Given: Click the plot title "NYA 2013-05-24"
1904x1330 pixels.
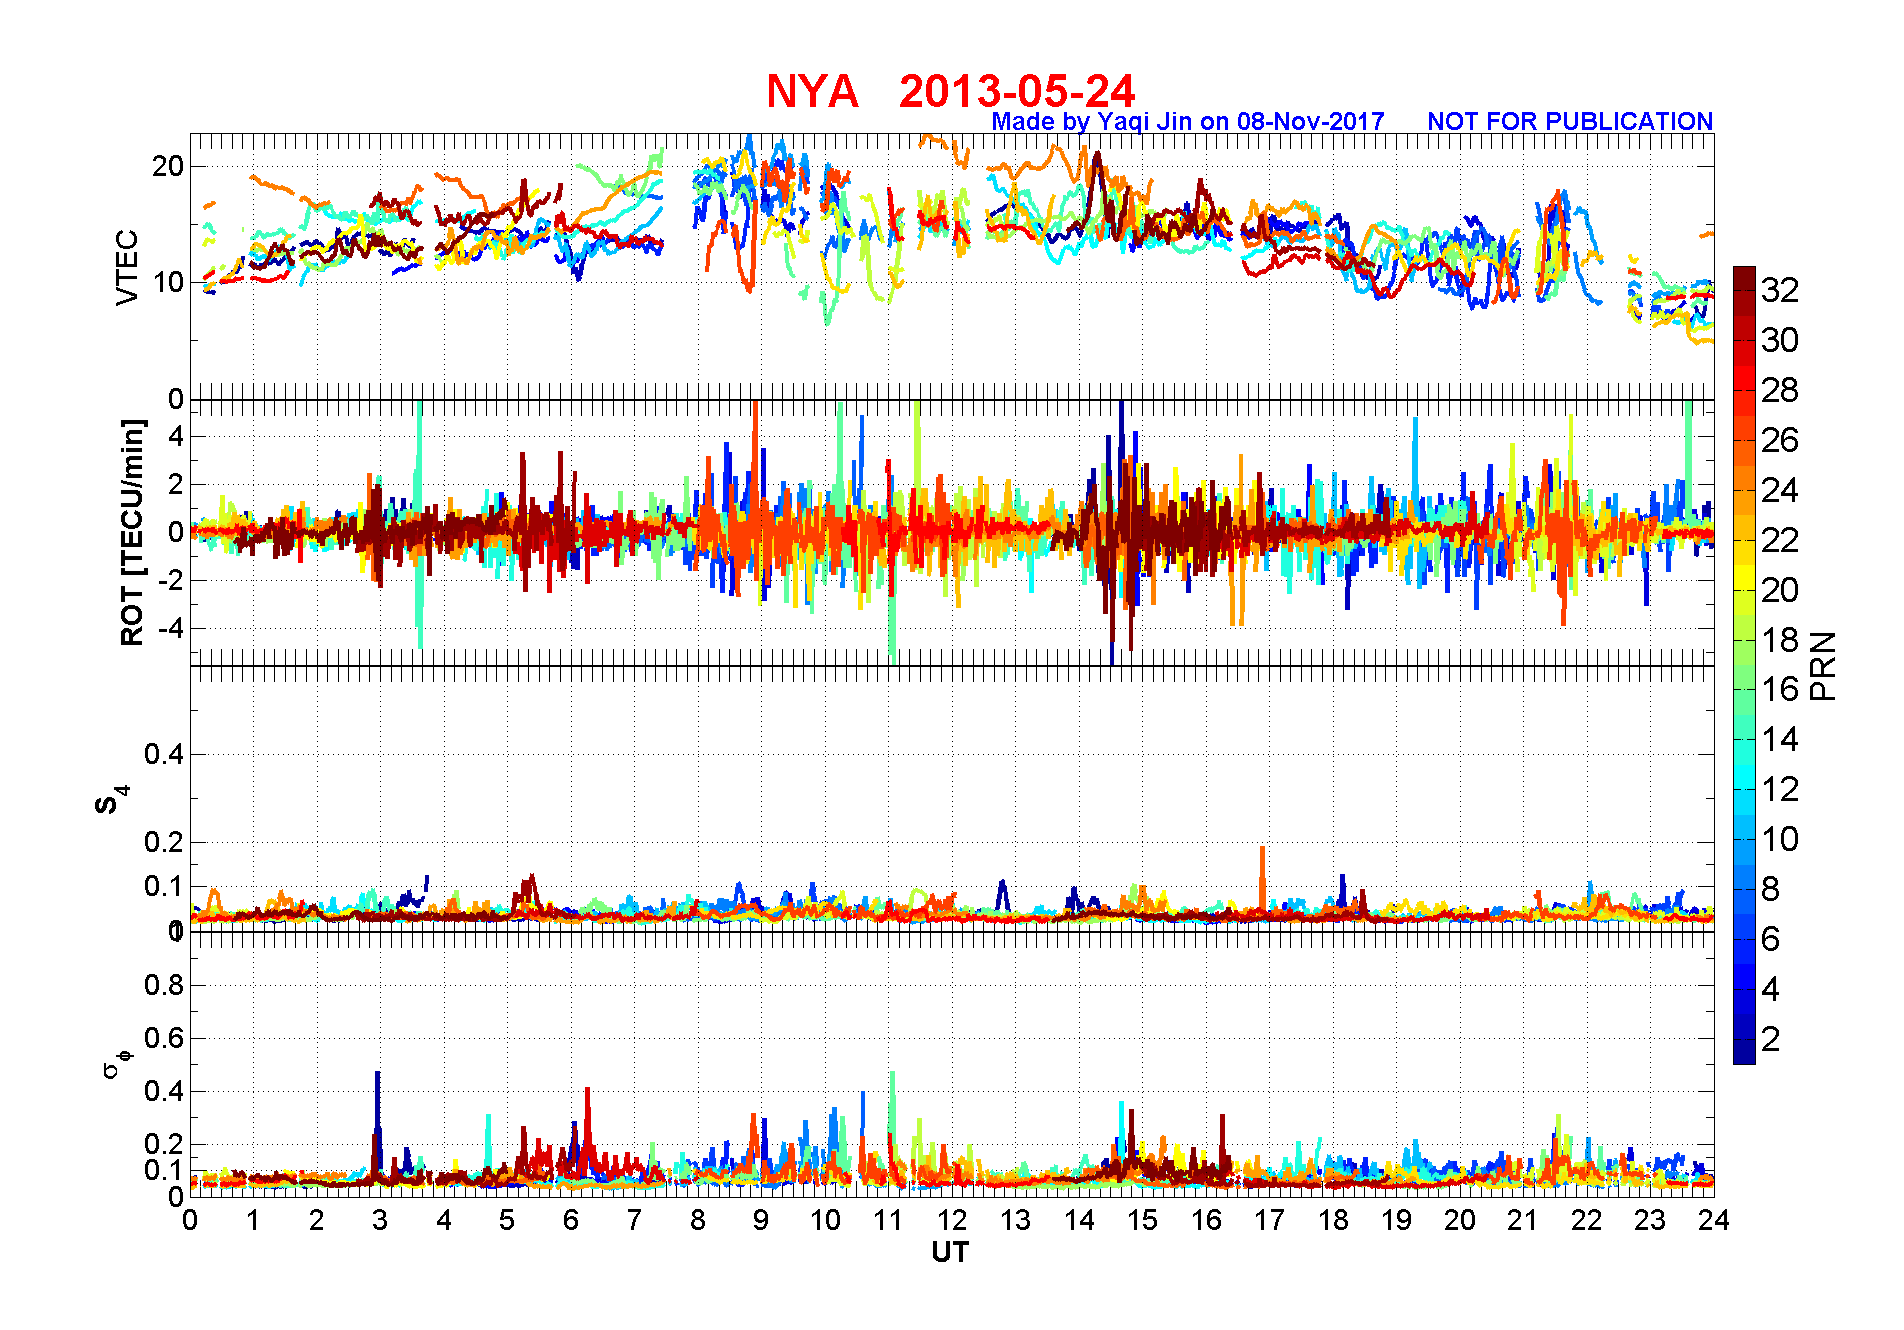Looking at the screenshot, I should (950, 91).
